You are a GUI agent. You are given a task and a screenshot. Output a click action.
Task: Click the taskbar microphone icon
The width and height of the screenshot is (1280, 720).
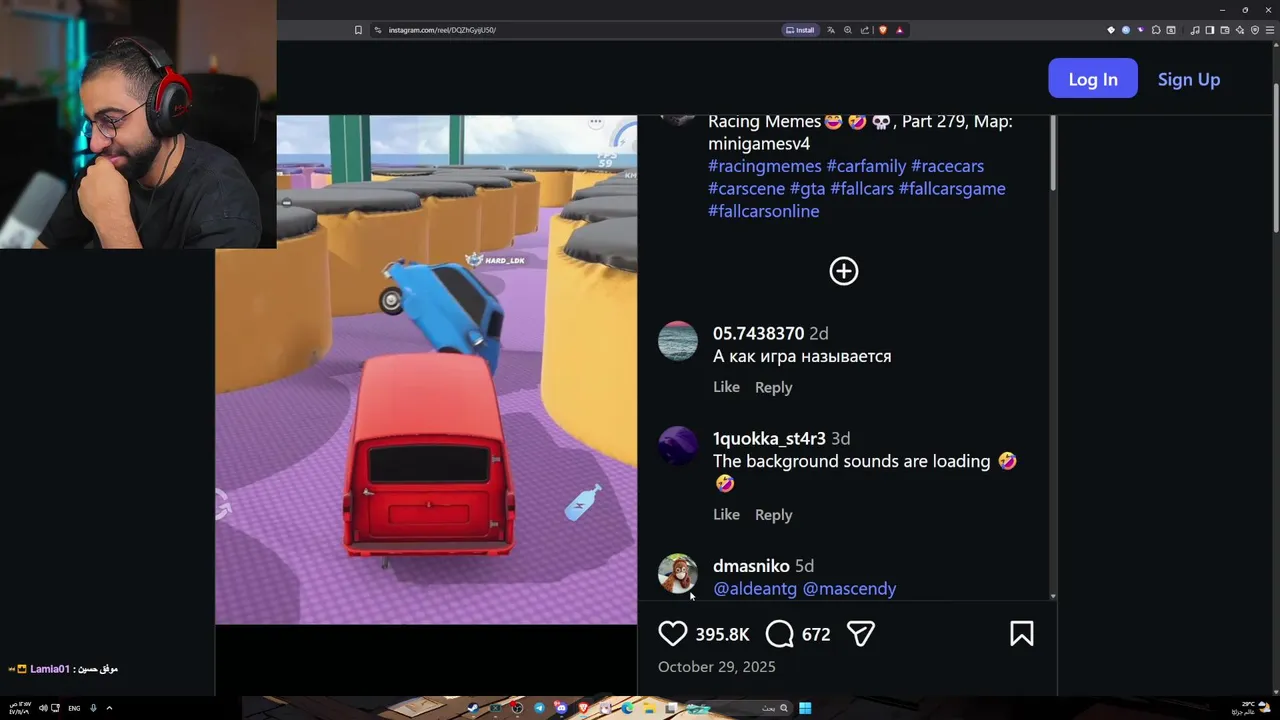(93, 708)
